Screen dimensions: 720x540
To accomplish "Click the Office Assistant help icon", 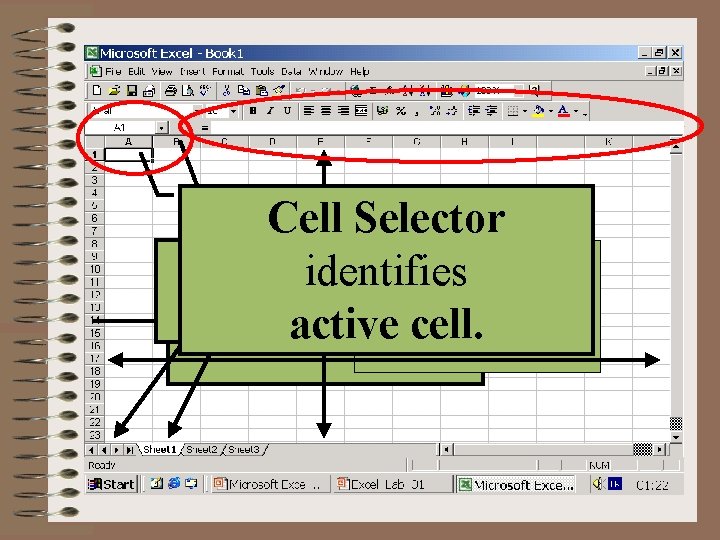I will point(534,90).
